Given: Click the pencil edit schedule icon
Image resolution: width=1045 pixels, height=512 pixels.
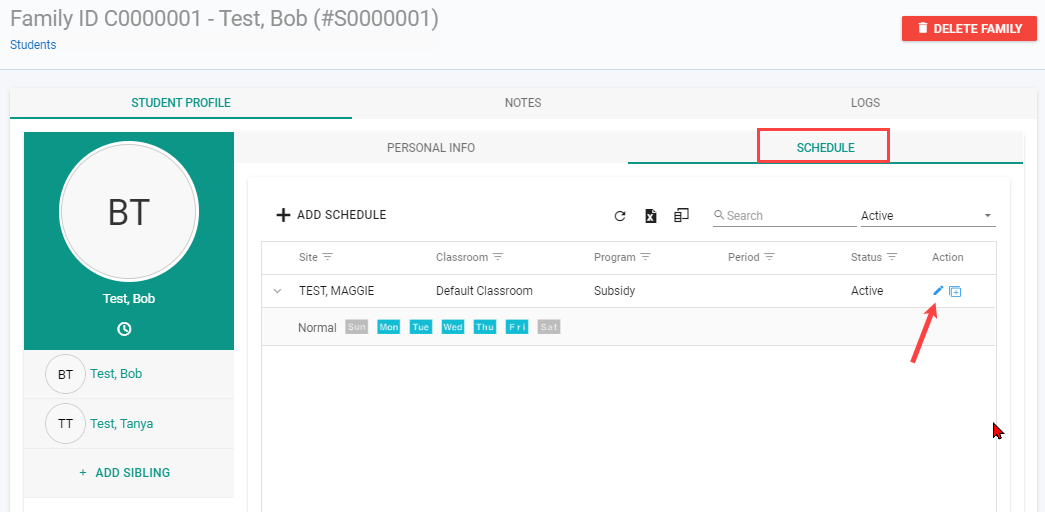Looking at the screenshot, I should point(938,290).
